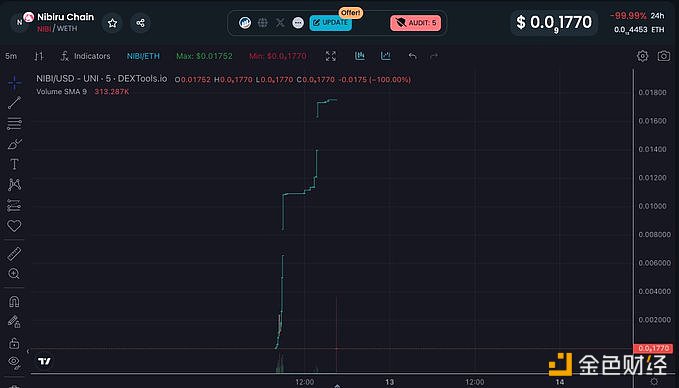The height and width of the screenshot is (388, 679).
Task: Click the Nibiru Chain token name
Action: point(65,17)
